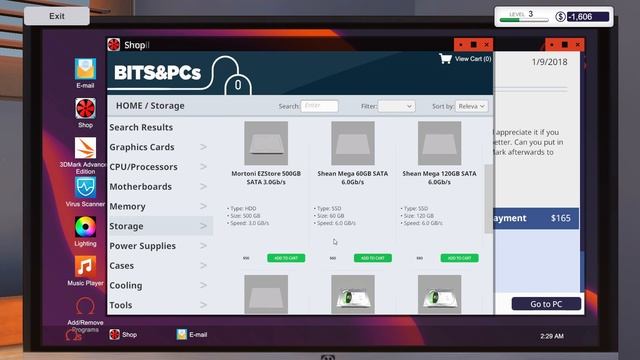
Task: Open CPU/Processors category
Action: click(x=159, y=167)
